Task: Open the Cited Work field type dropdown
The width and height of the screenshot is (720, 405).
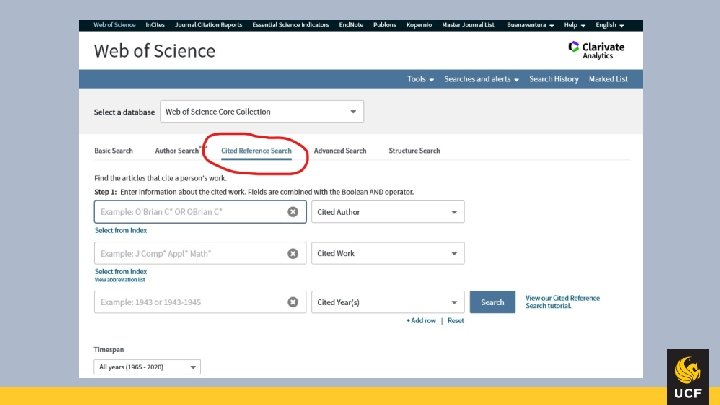Action: pyautogui.click(x=388, y=253)
